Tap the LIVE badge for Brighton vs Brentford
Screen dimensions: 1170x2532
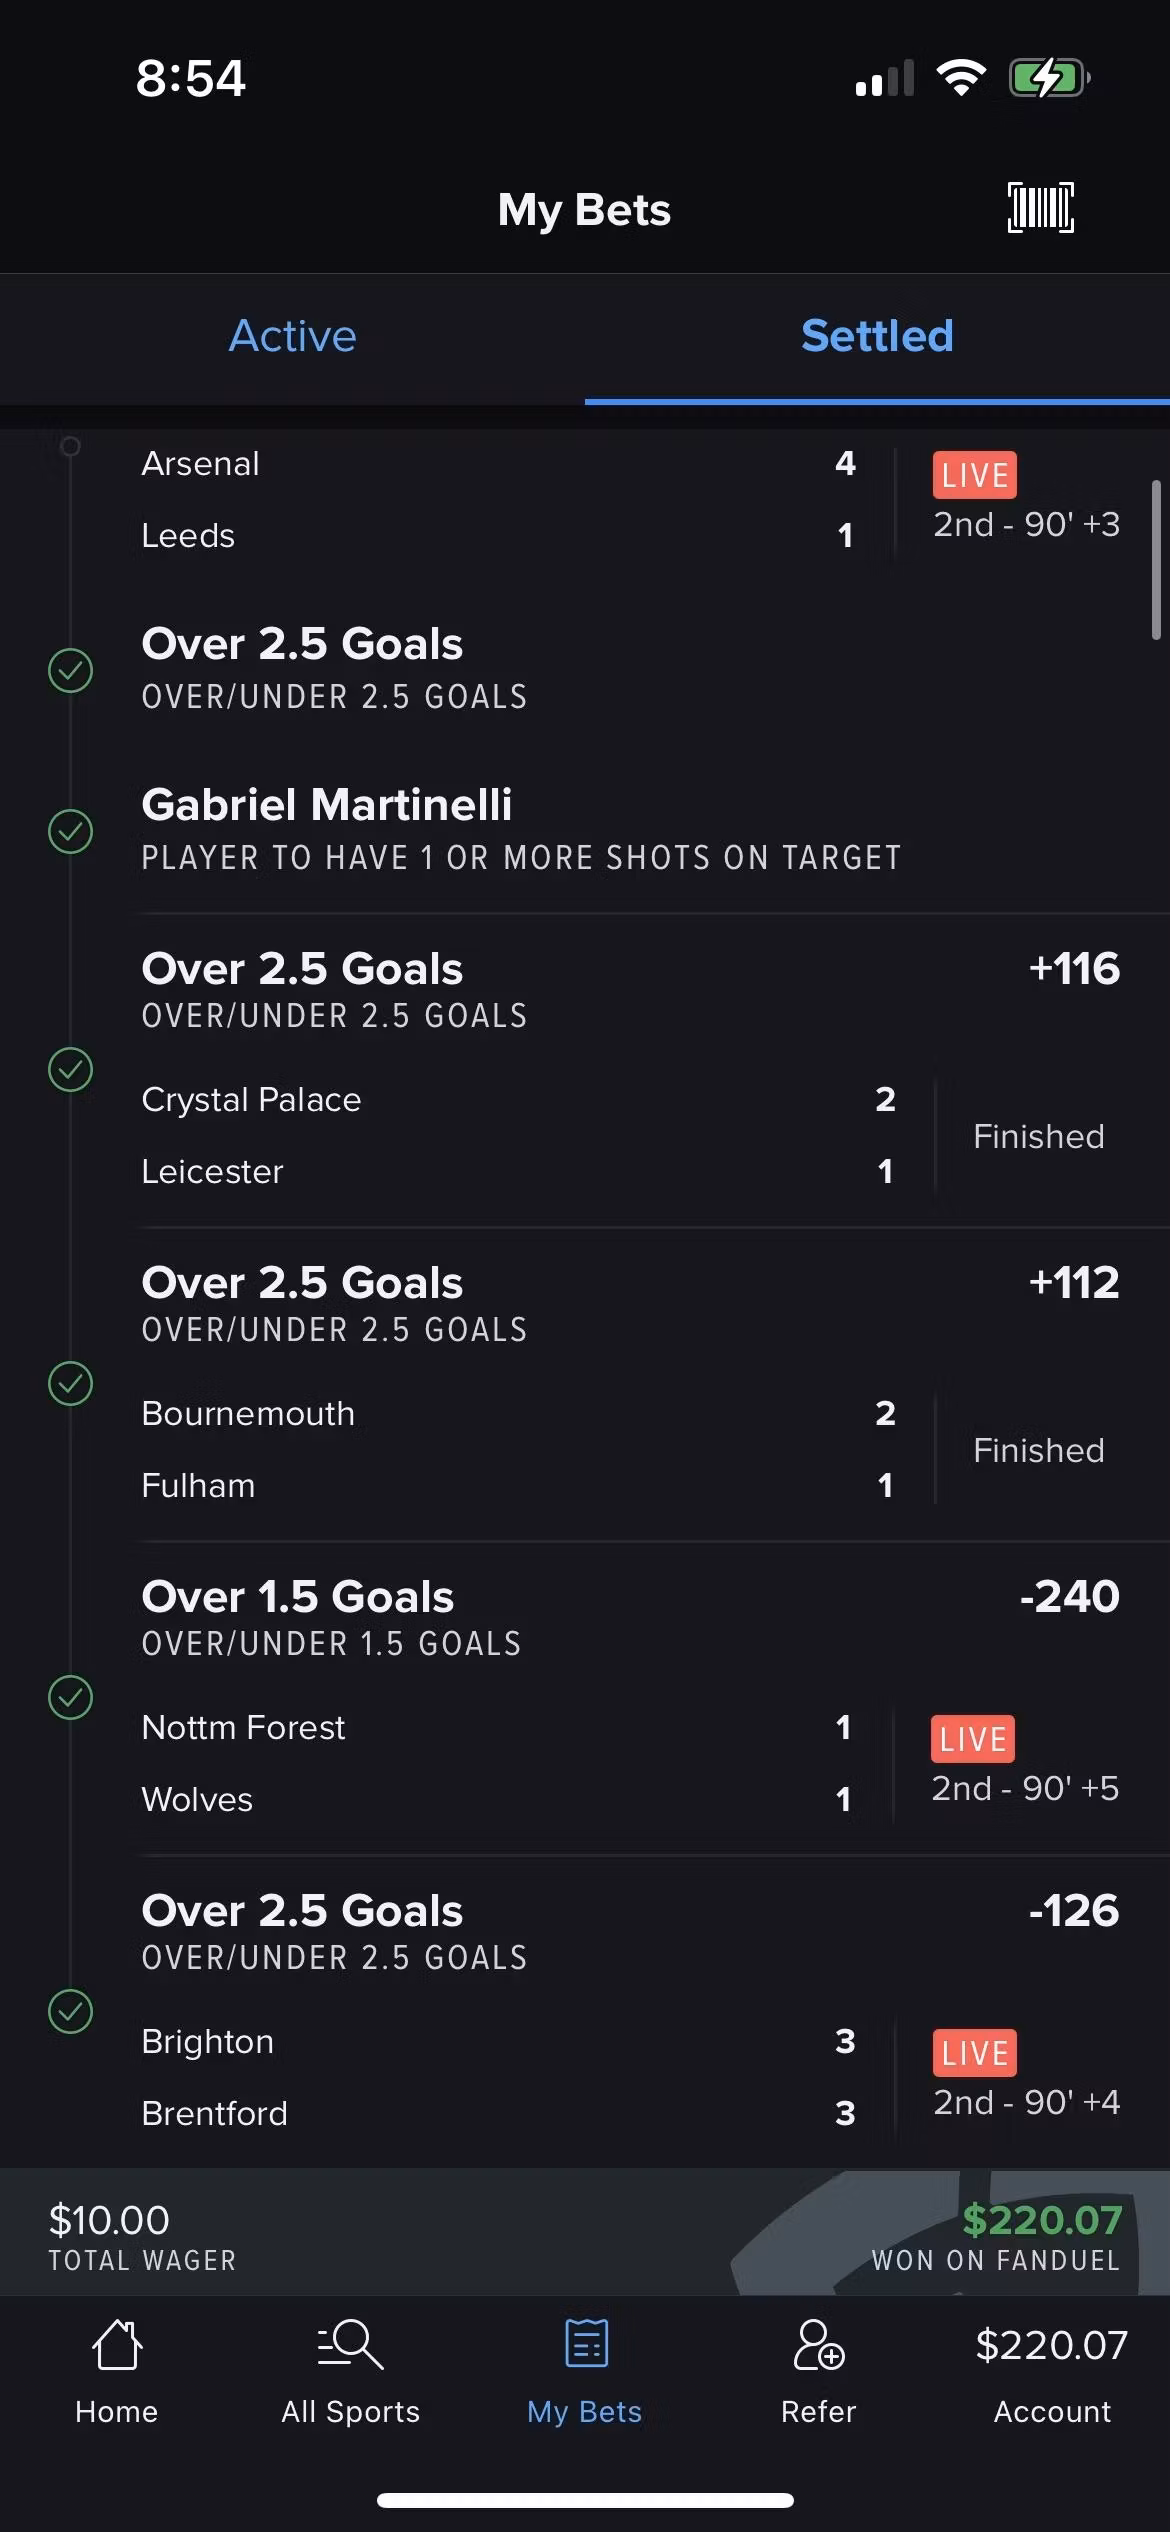pyautogui.click(x=975, y=2053)
